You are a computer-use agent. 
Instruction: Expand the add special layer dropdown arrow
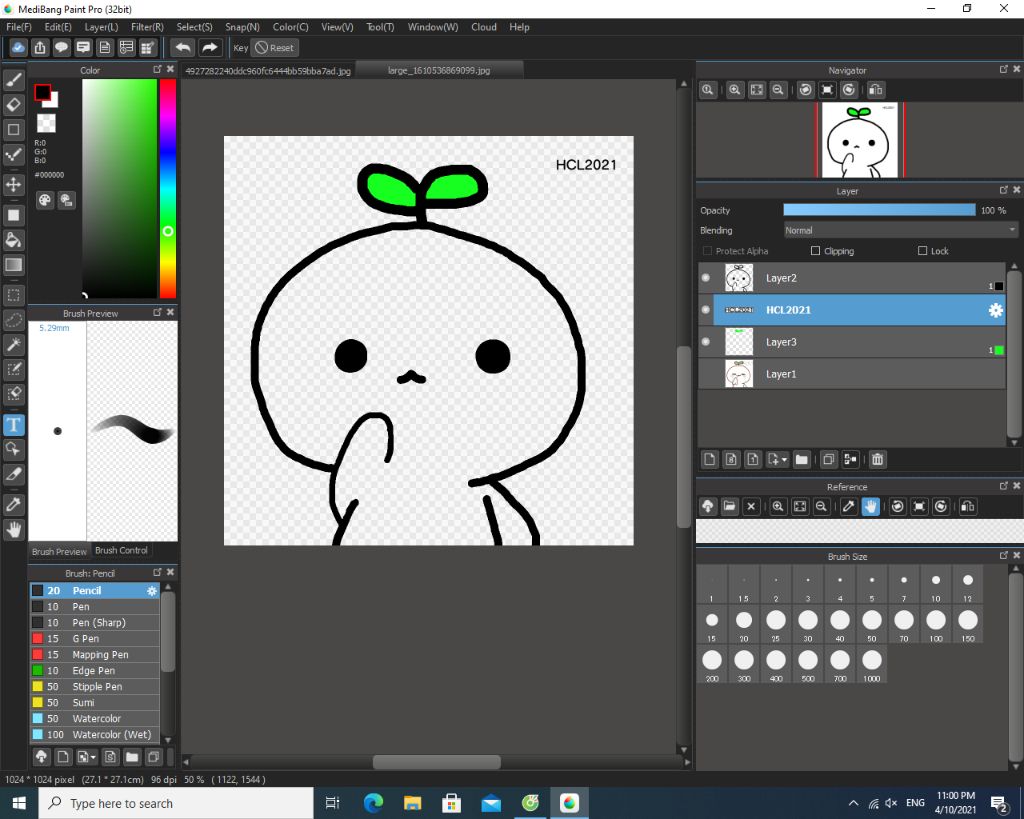point(784,460)
